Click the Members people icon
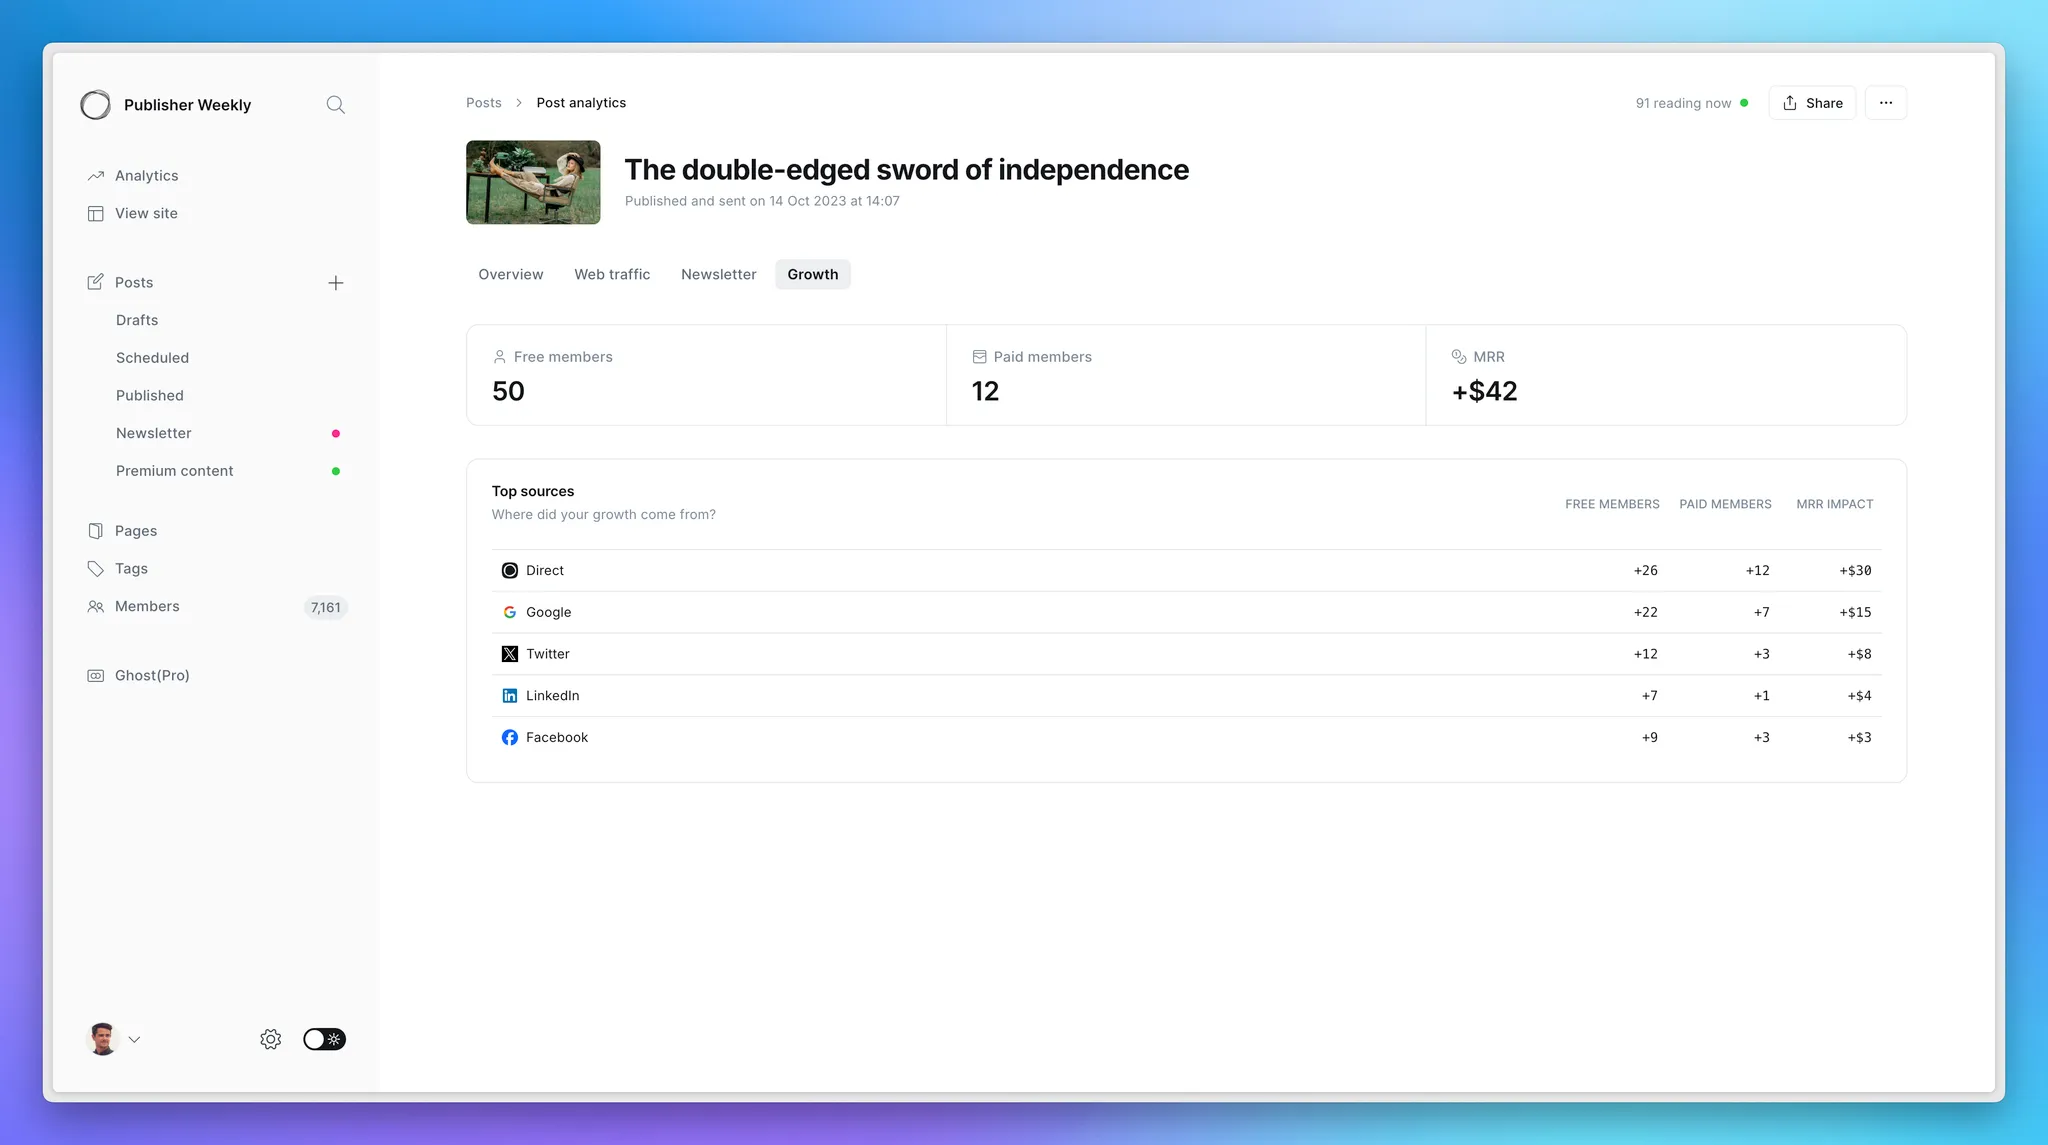This screenshot has height=1145, width=2048. 96,607
